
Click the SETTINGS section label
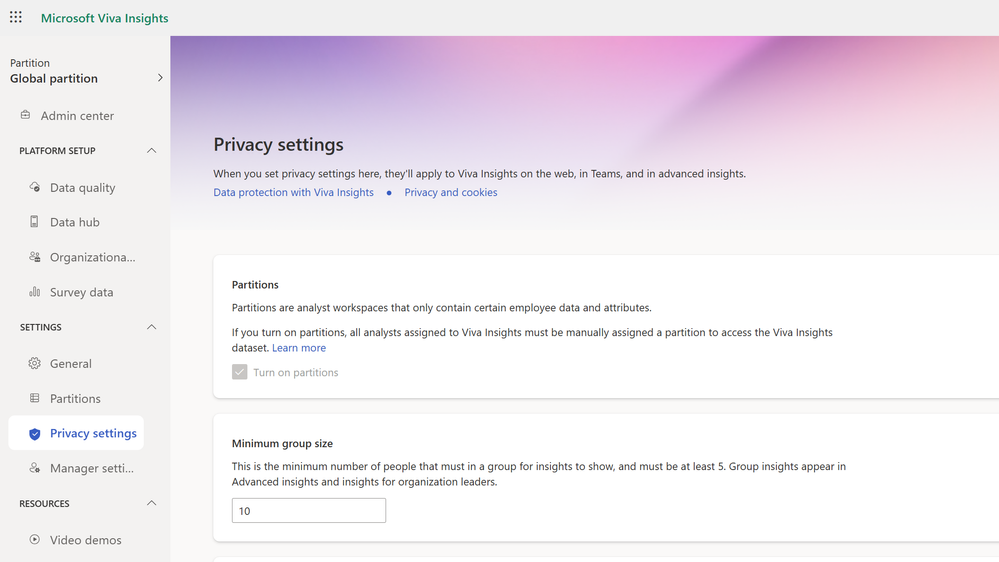(x=41, y=328)
